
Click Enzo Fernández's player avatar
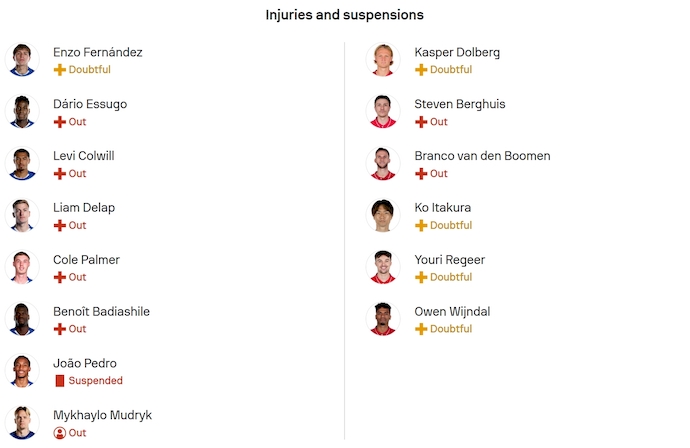click(22, 60)
